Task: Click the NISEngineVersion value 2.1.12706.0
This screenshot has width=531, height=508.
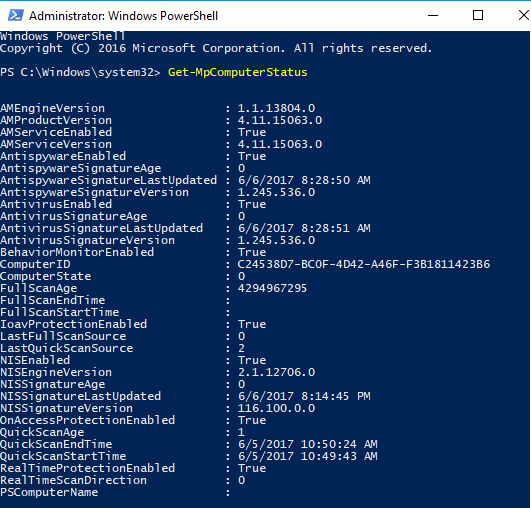Action: click(x=276, y=372)
